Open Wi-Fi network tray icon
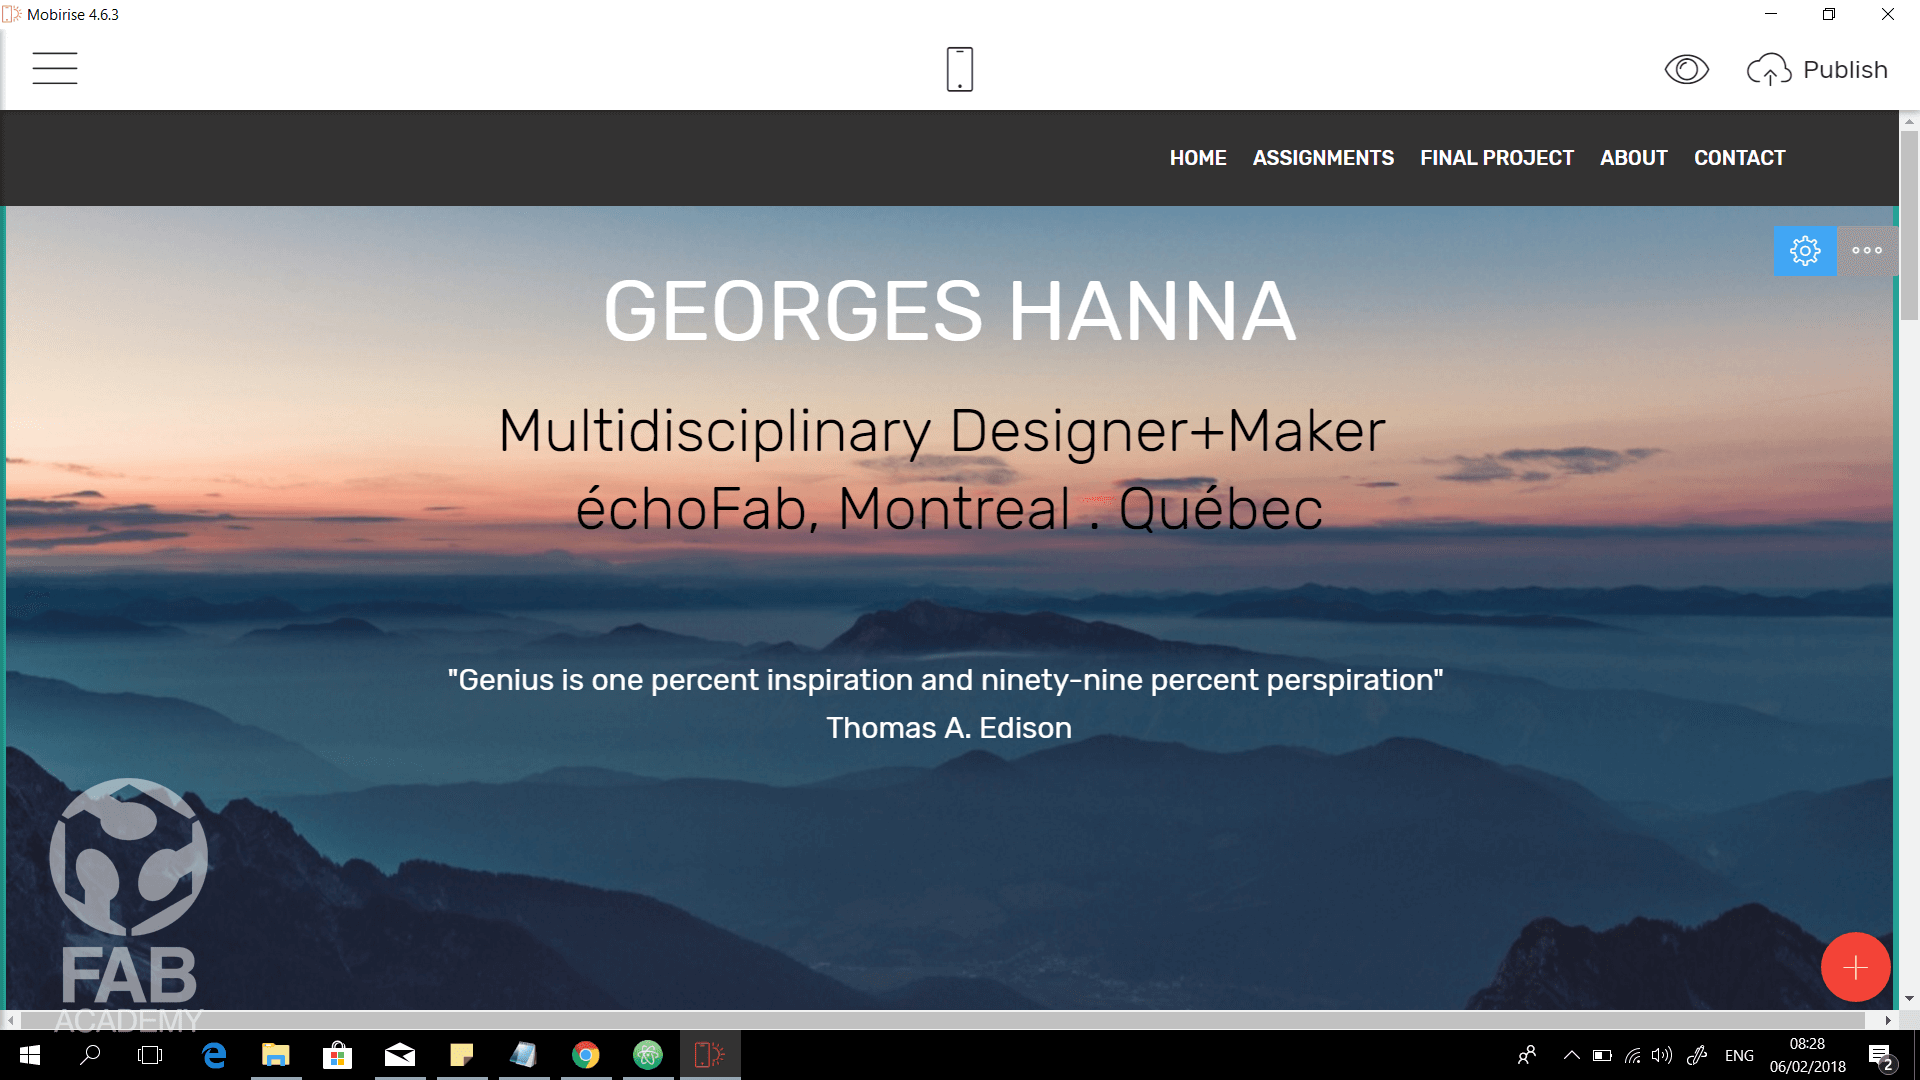 (1632, 1055)
